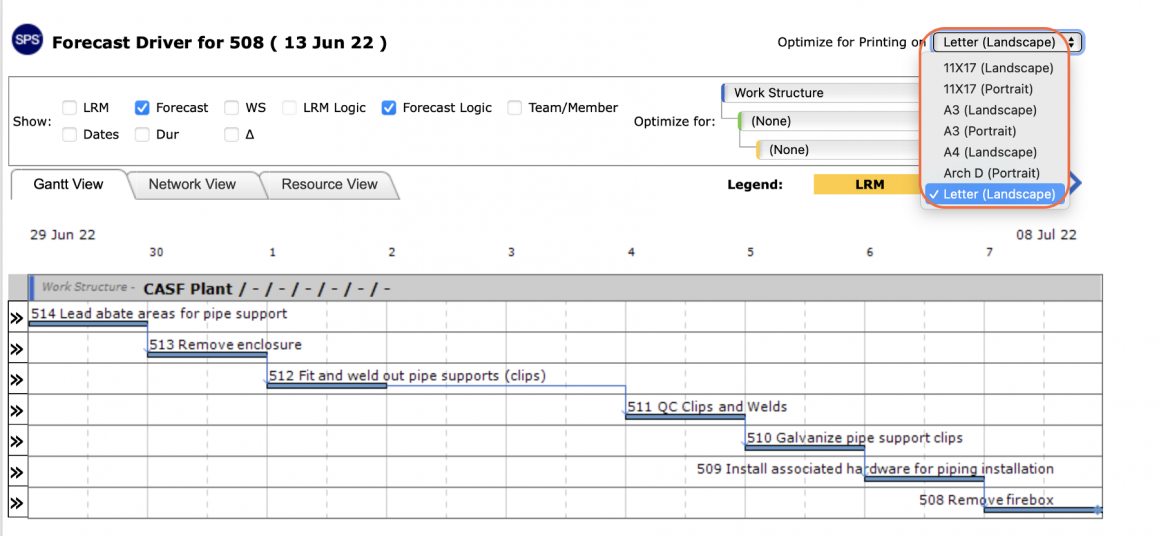The image size is (1170, 536).
Task: Click the 508 Remove firebox bar
Action: click(1043, 510)
